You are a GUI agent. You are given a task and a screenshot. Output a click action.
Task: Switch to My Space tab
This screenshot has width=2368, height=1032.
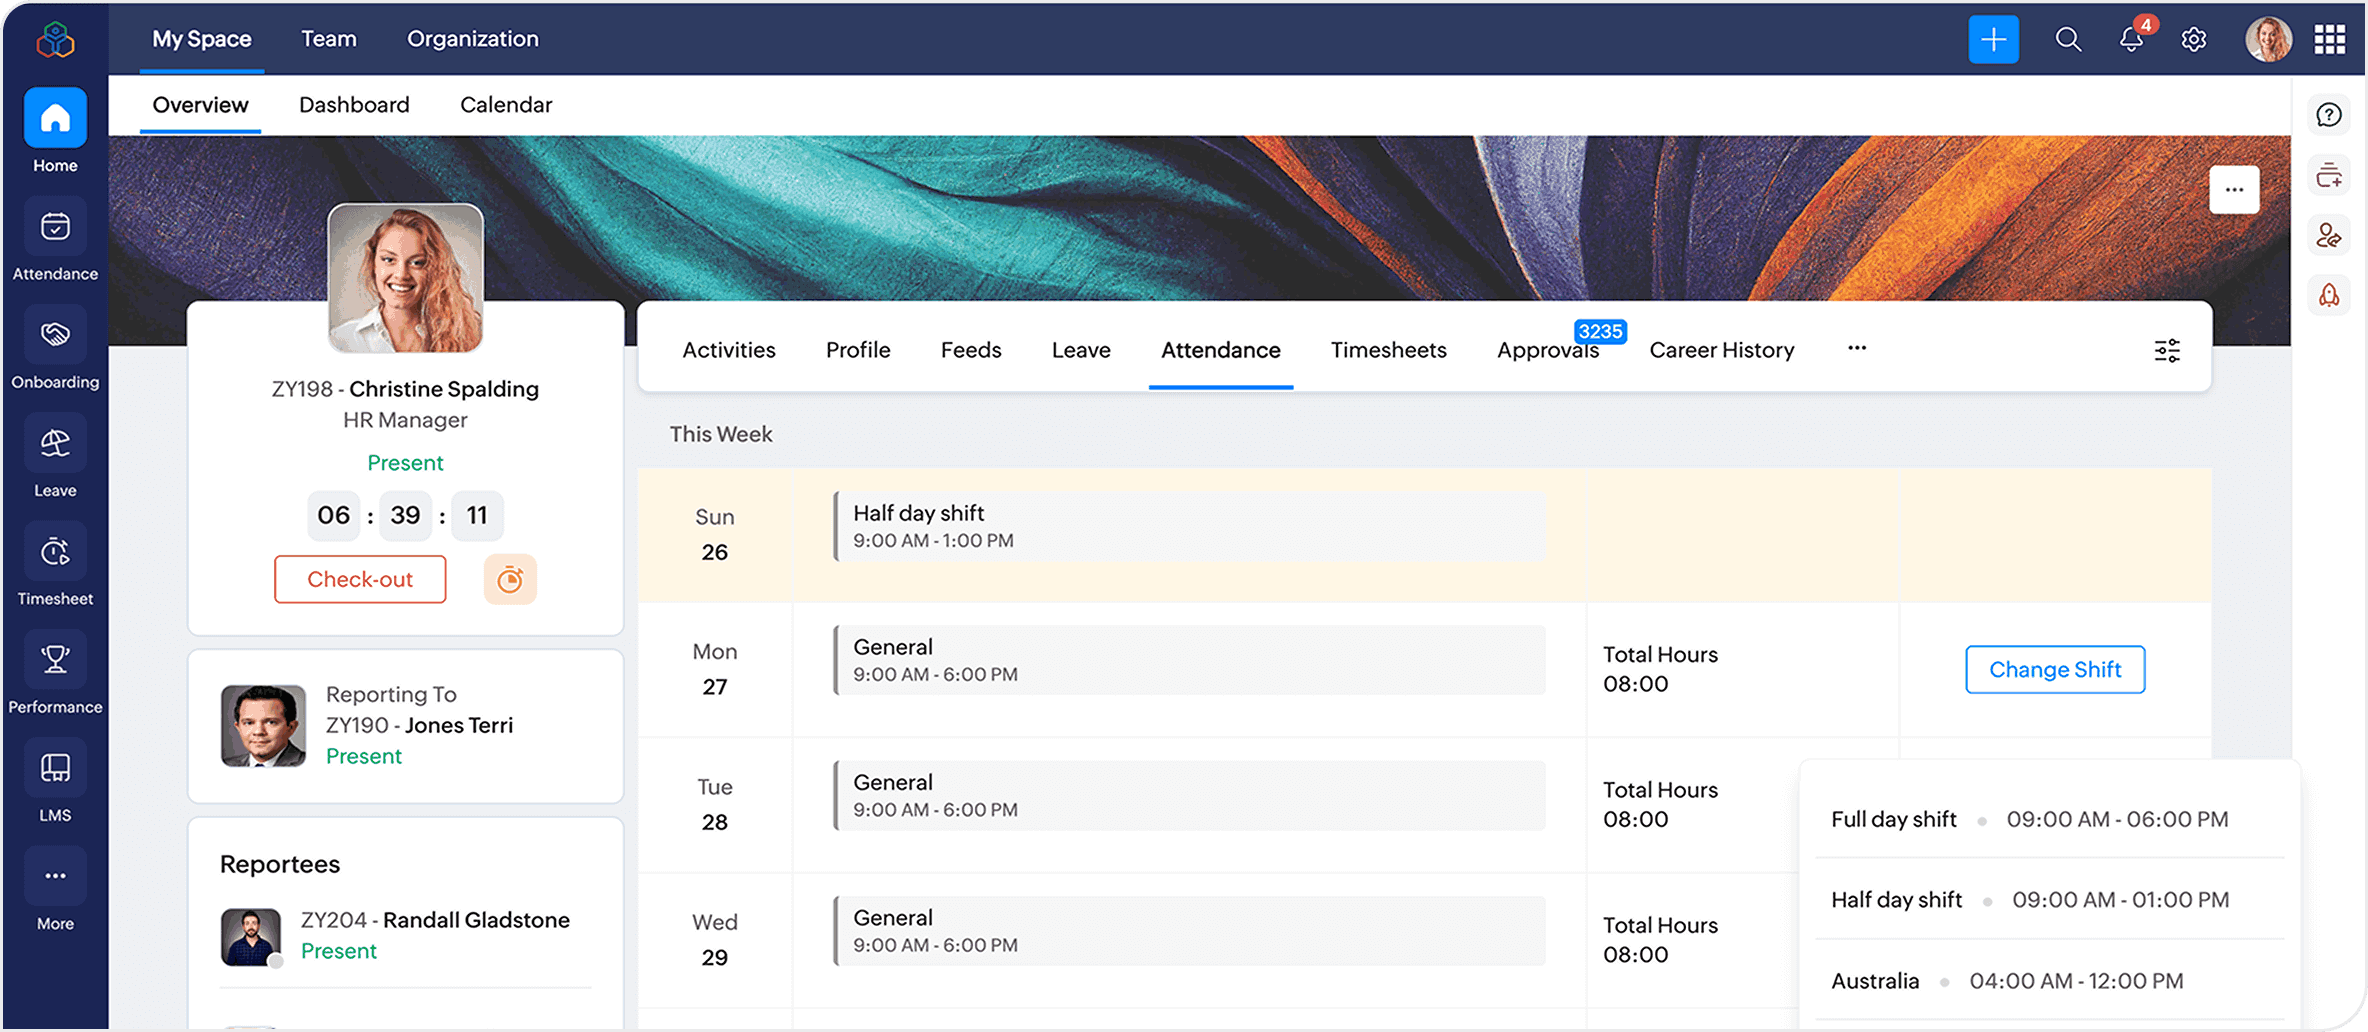click(x=202, y=39)
